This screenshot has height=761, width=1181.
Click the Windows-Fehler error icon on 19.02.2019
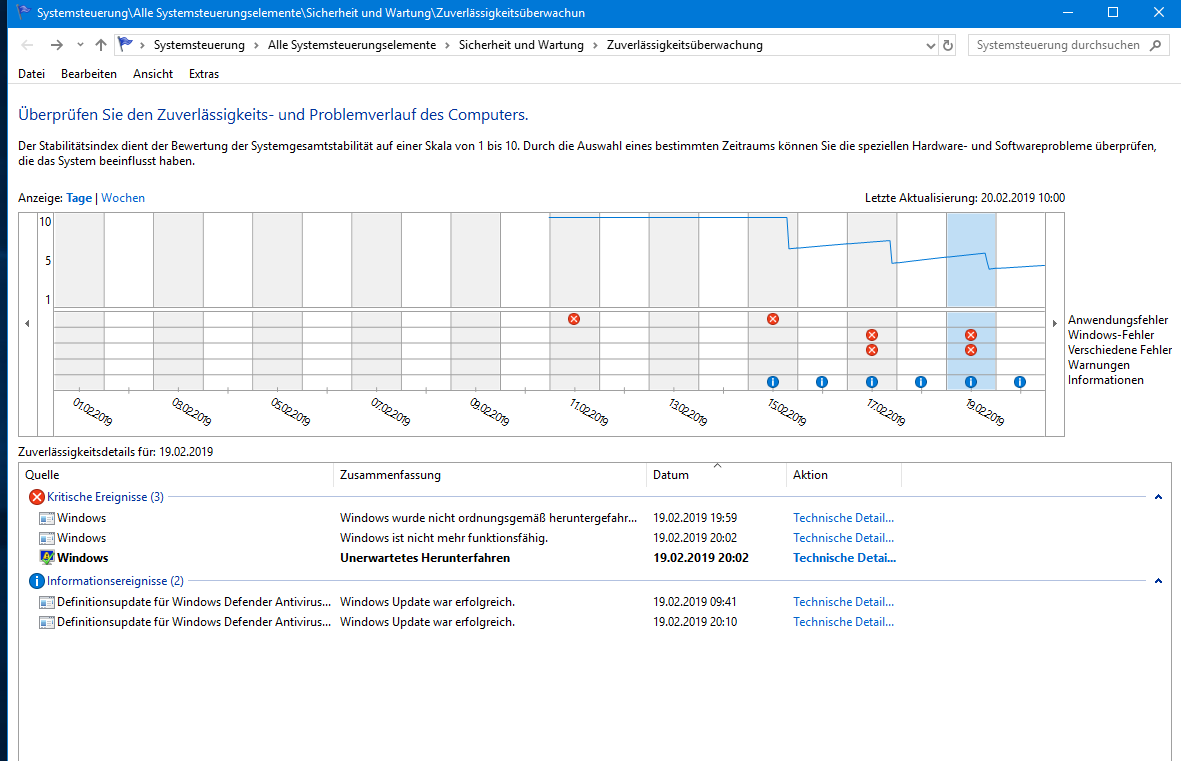pos(971,335)
